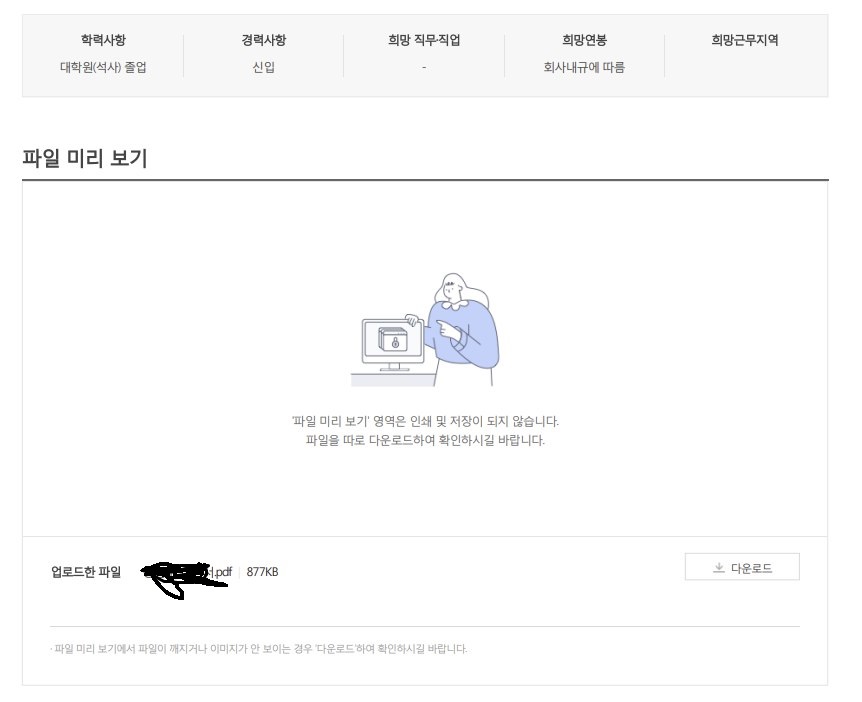The width and height of the screenshot is (862, 702).
Task: Select the 경력사항 column header
Action: pos(263,40)
